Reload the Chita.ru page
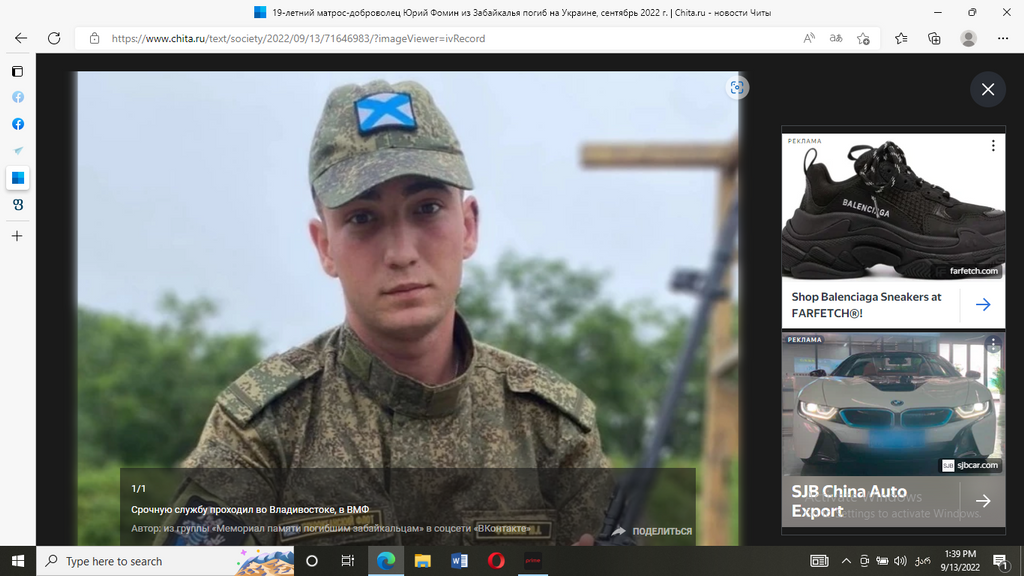Image resolution: width=1024 pixels, height=576 pixels. pyautogui.click(x=54, y=39)
